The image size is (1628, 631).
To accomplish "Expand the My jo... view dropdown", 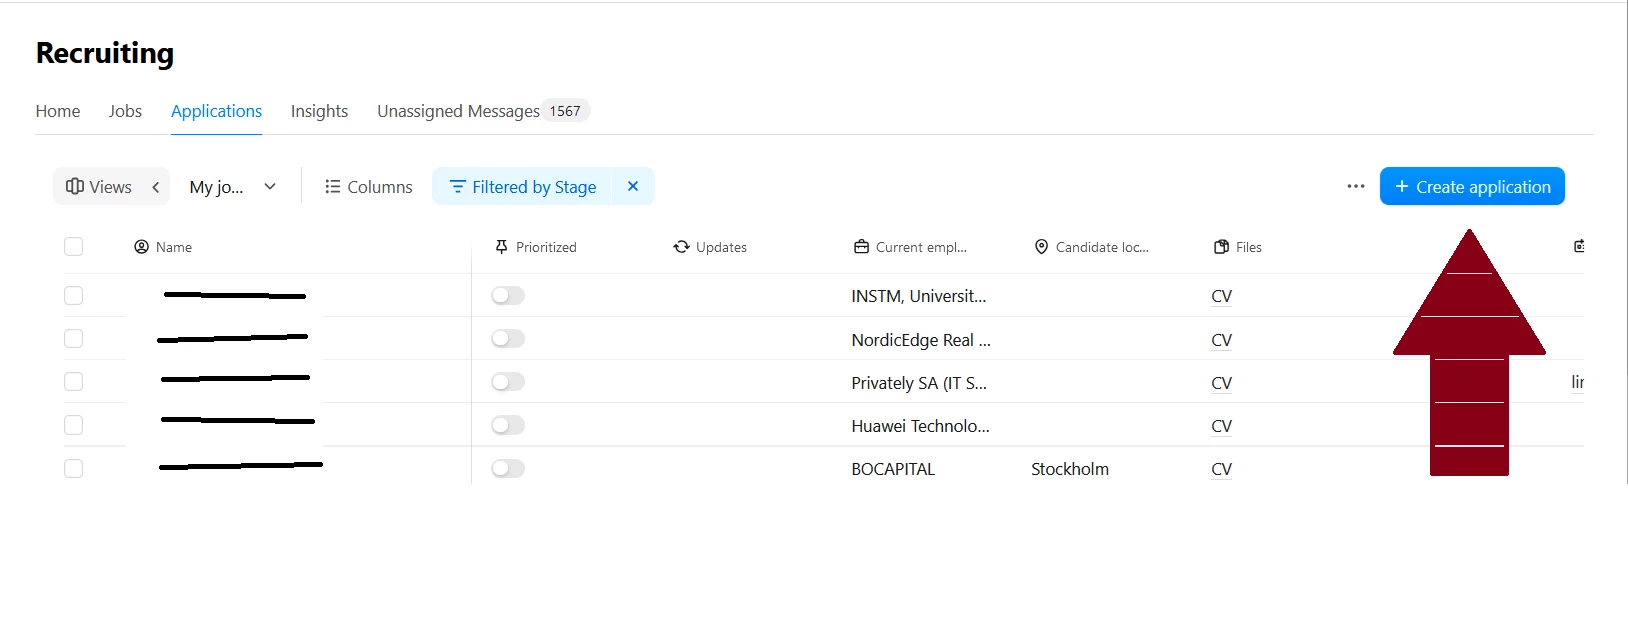I will click(x=233, y=187).
